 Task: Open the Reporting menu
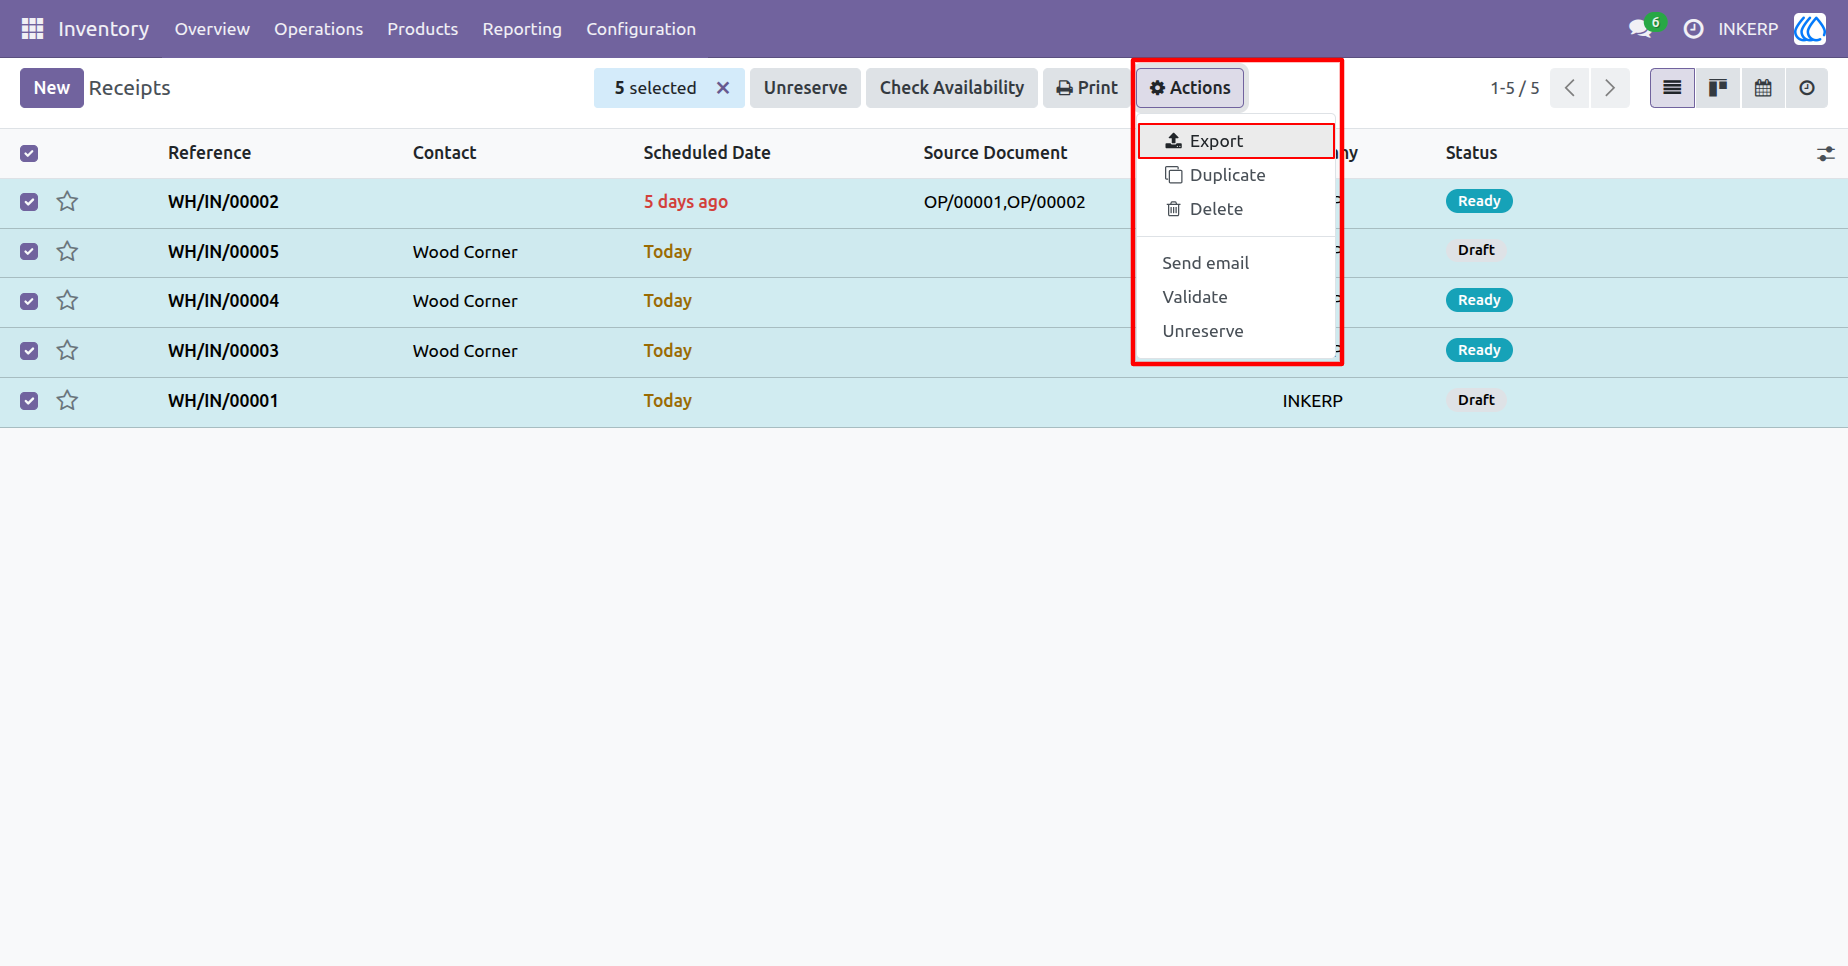[522, 29]
